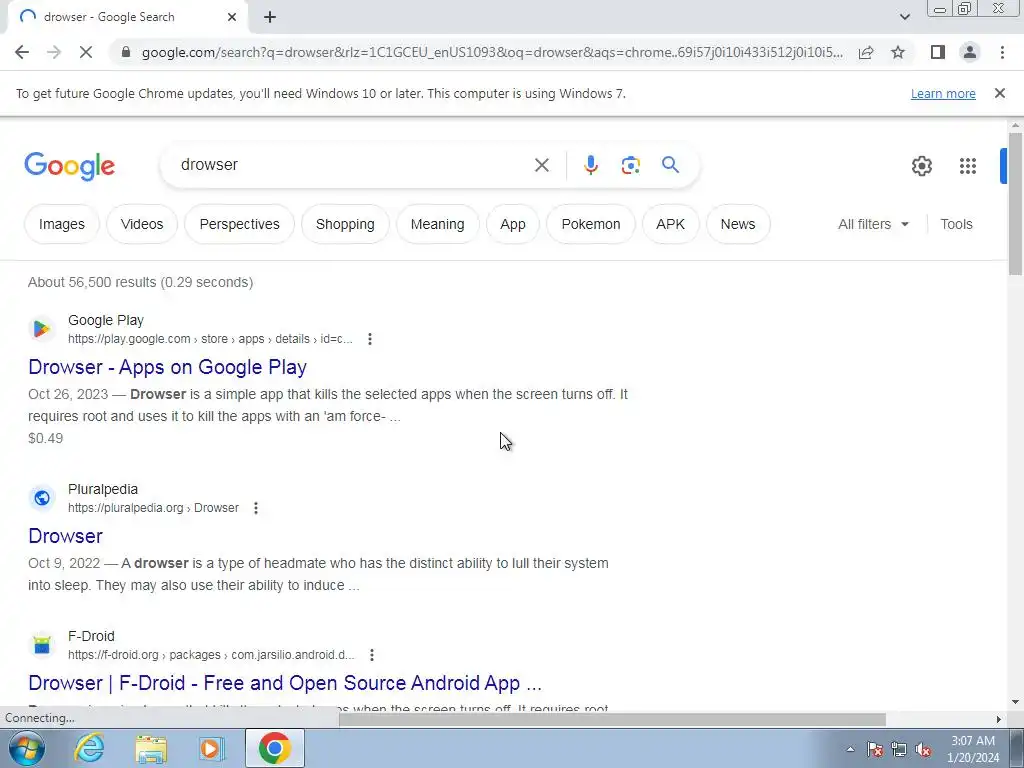
Task: Open more options for F-Droid result
Action: pos(372,655)
